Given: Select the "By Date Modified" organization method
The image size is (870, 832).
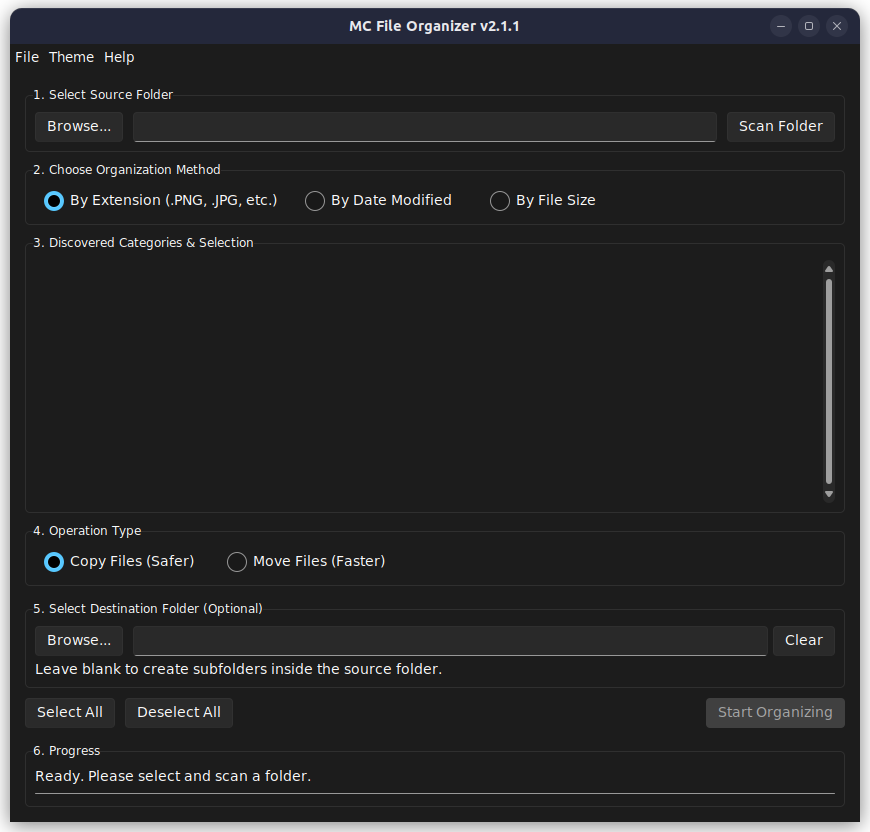Looking at the screenshot, I should (x=315, y=200).
